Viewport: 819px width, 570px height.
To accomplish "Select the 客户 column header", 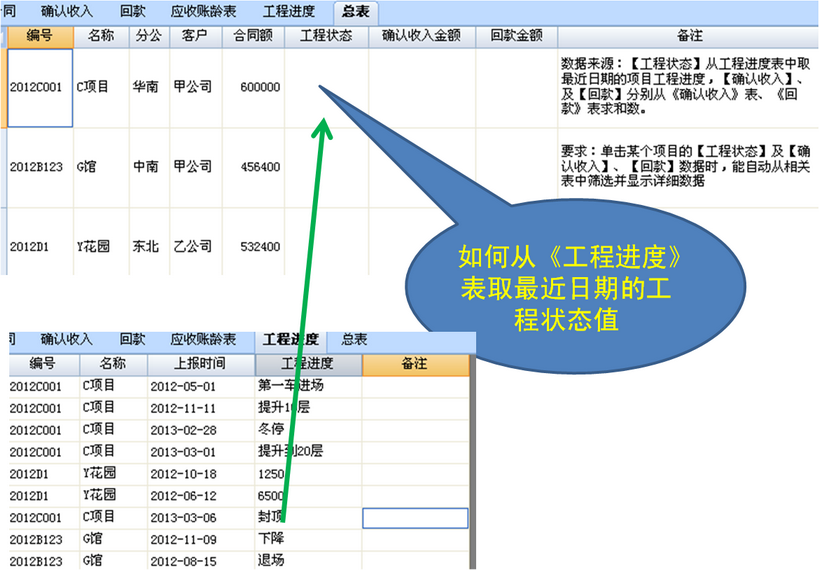I will click(194, 36).
